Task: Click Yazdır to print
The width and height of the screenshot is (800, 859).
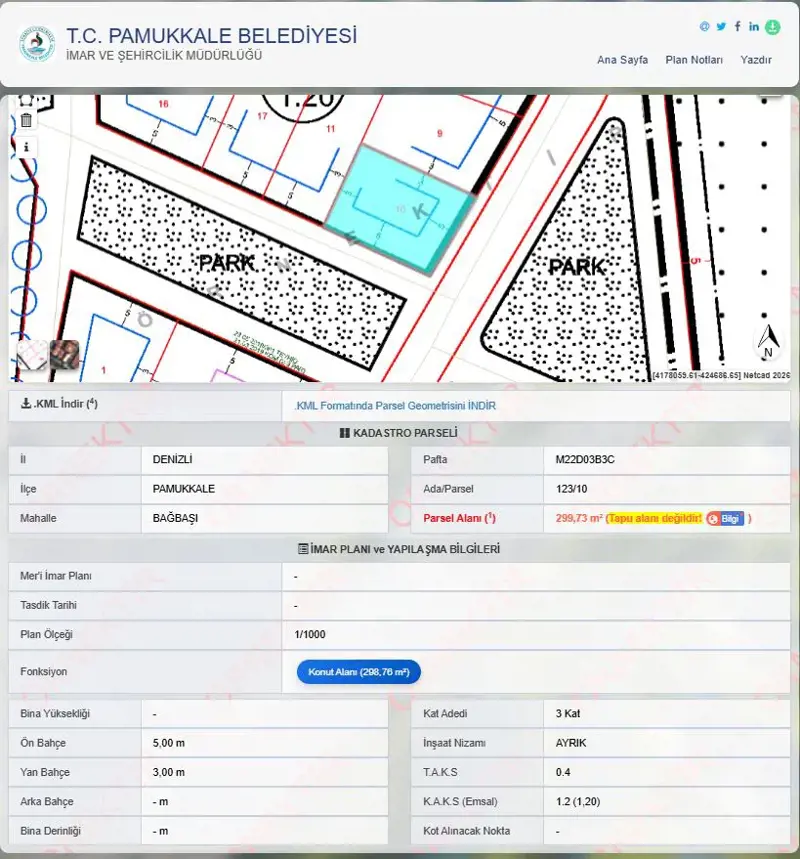Action: (756, 60)
